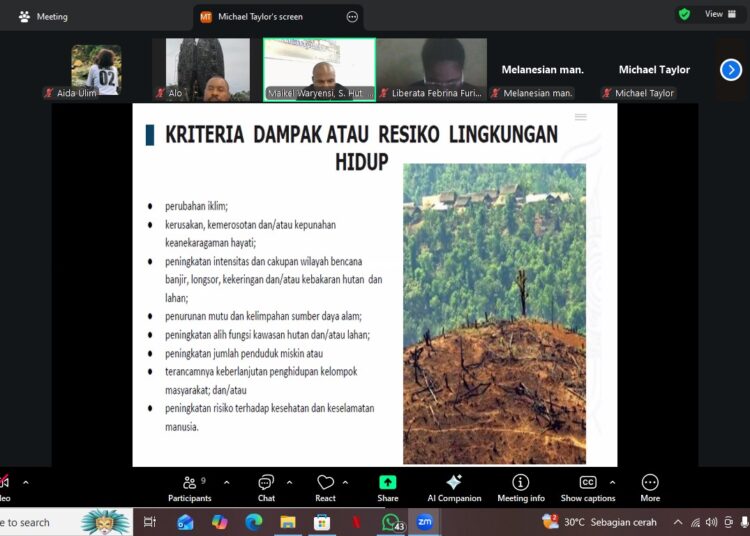This screenshot has width=750, height=536.
Task: Toggle the video camera button
Action: point(5,489)
